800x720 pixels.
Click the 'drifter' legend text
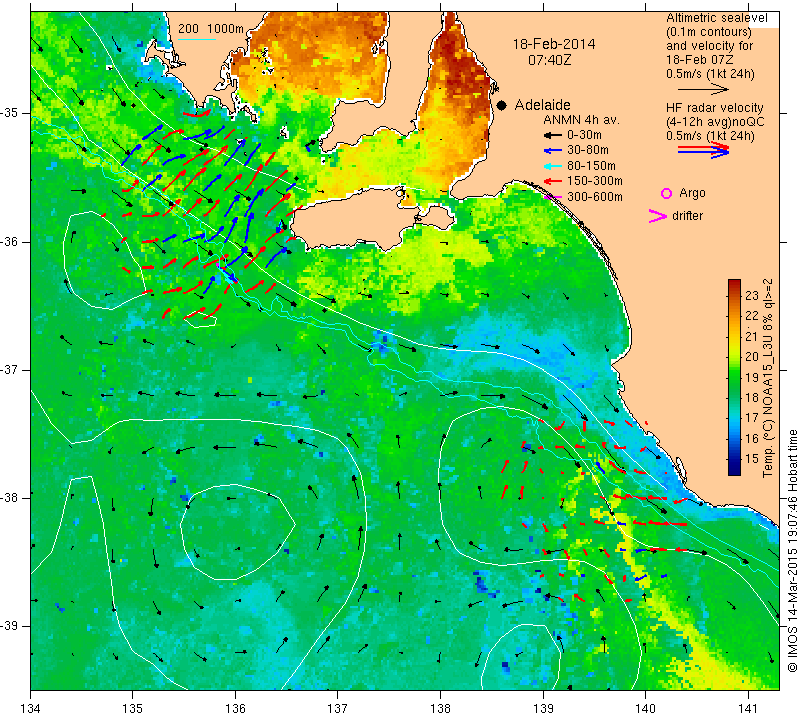click(x=687, y=216)
